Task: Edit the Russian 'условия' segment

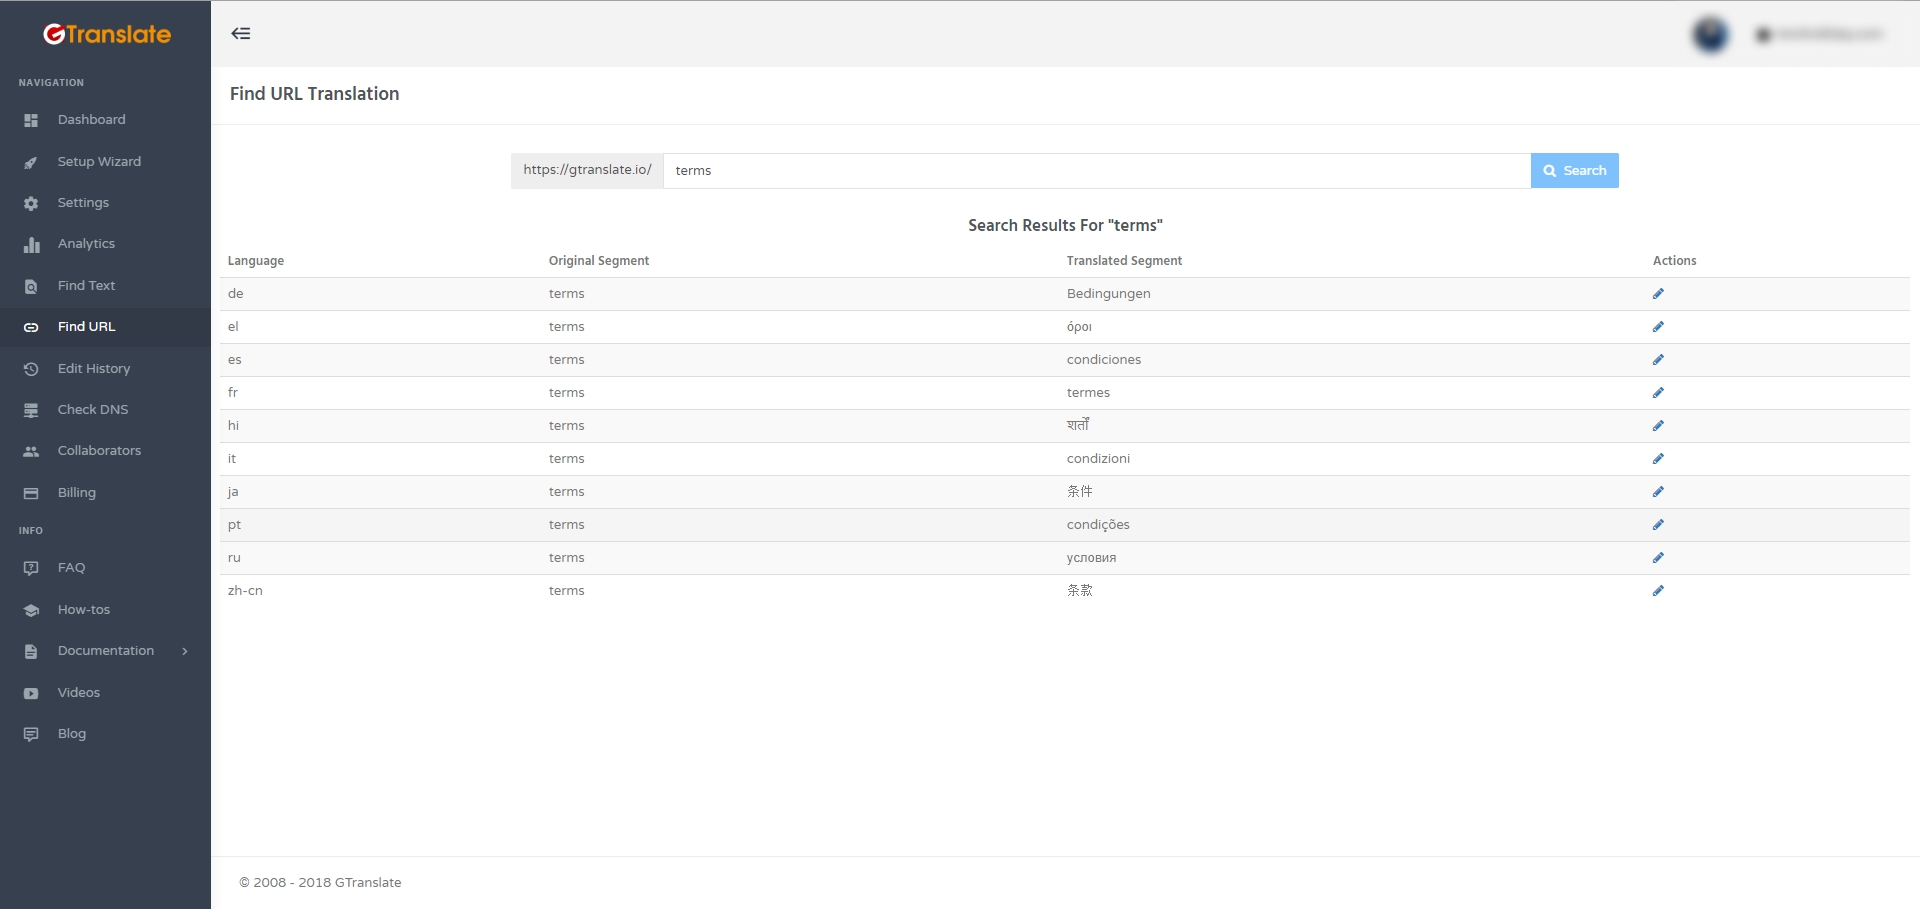Action: pos(1658,558)
